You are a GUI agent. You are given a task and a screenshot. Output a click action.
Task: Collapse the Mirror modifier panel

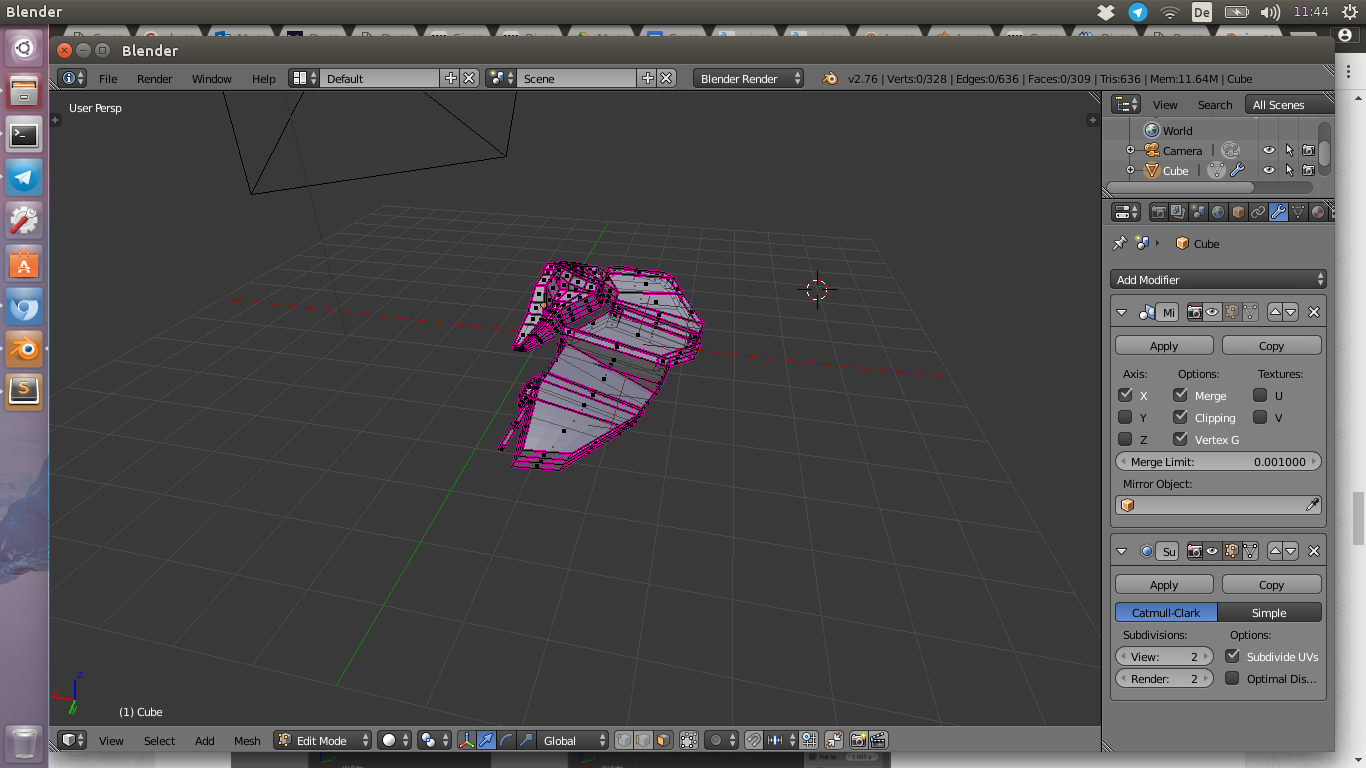click(1121, 312)
